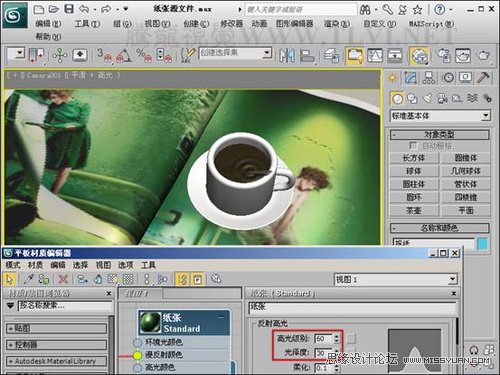Image resolution: width=500 pixels, height=375 pixels.
Task: Select the arrow tool in material editor toolbar
Action: 10,279
